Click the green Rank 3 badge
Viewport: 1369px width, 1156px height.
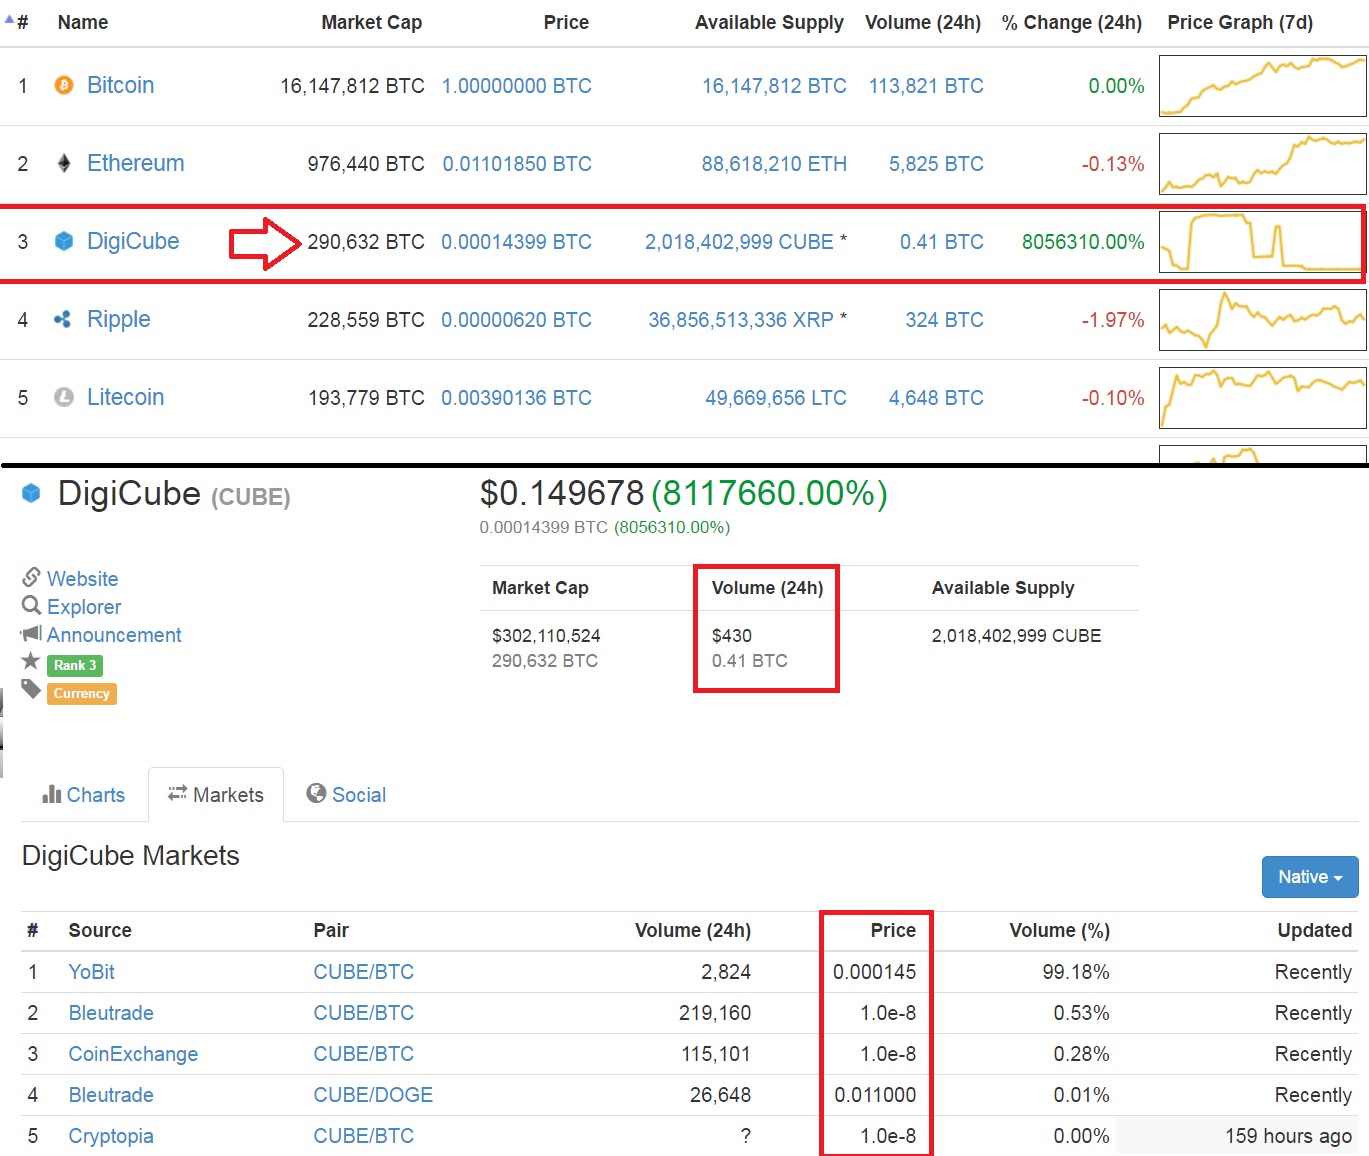click(75, 665)
